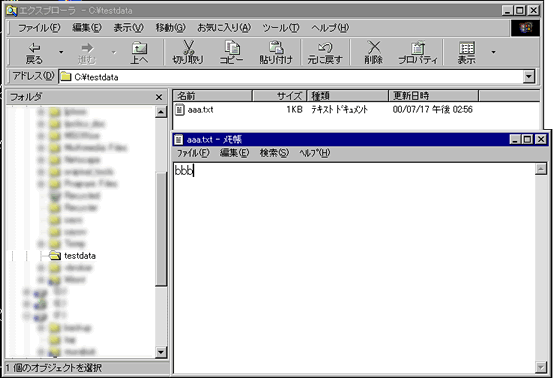This screenshot has height=378, width=557.
Task: Click the Paste (貼り付け) toolbar icon
Action: [276, 53]
